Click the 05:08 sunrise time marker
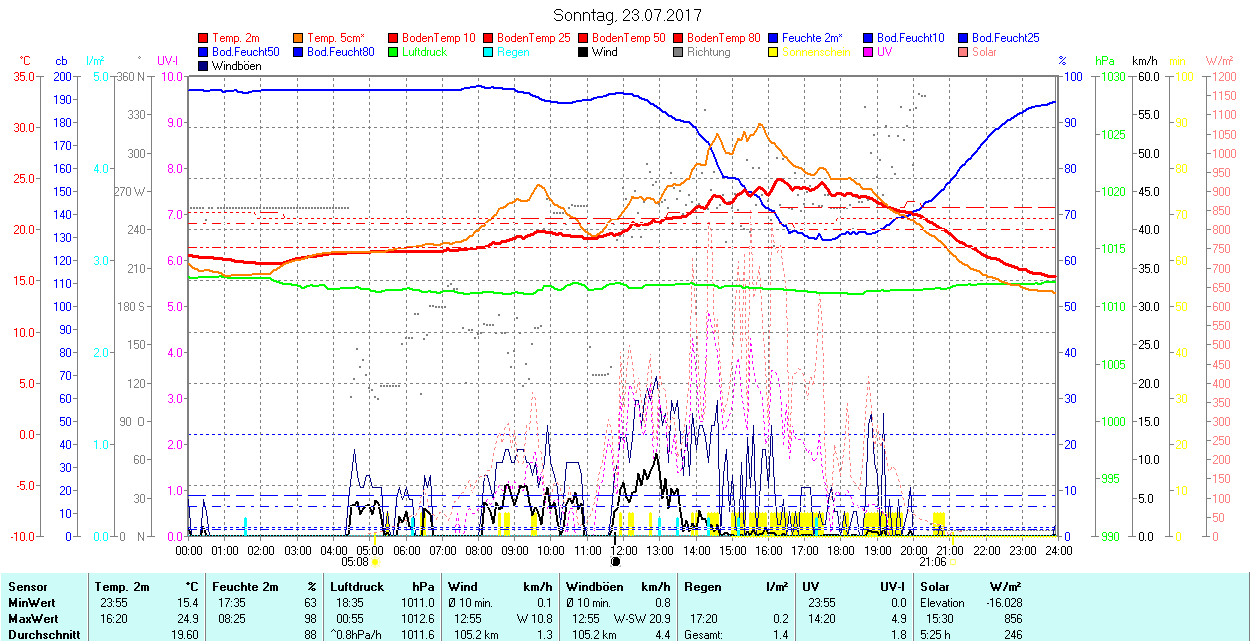This screenshot has height=641, width=1250. 355,562
